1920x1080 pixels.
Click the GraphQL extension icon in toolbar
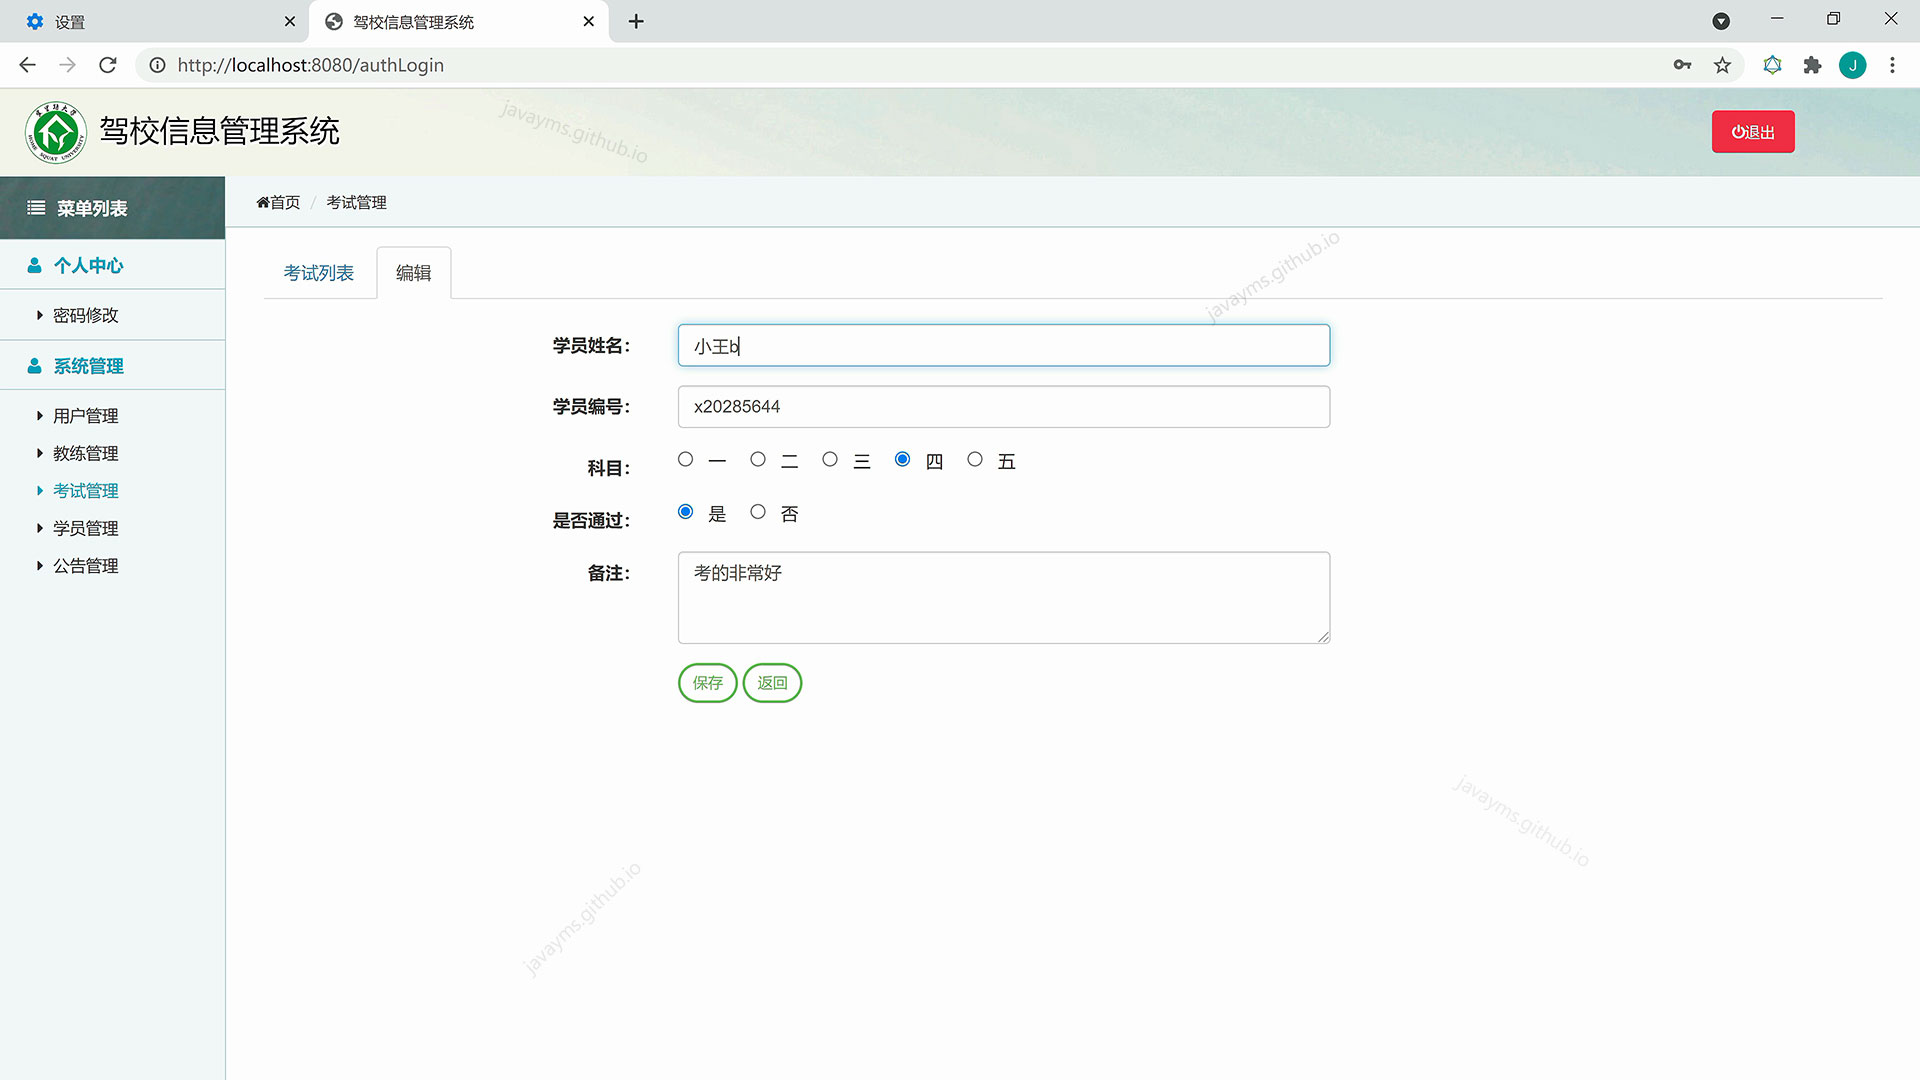pyautogui.click(x=1772, y=65)
